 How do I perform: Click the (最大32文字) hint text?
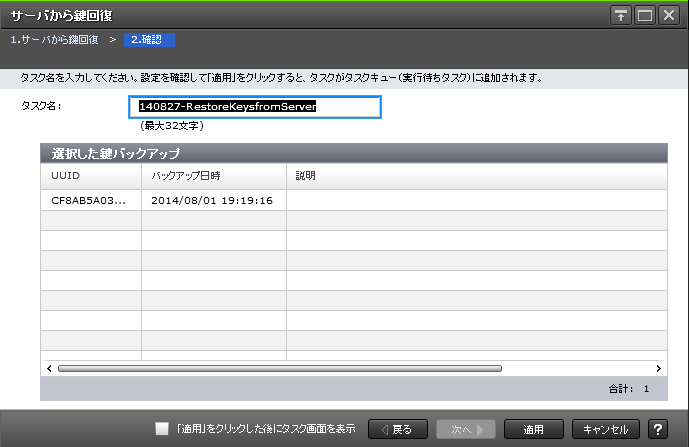click(172, 126)
